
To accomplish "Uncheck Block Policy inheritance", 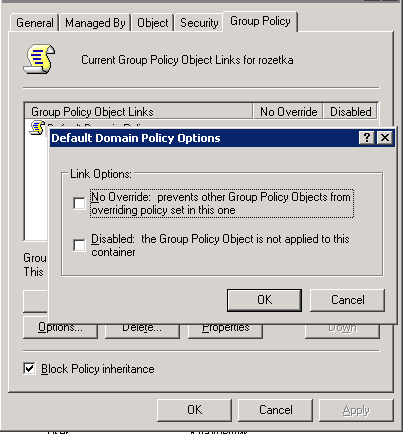I will [29, 369].
